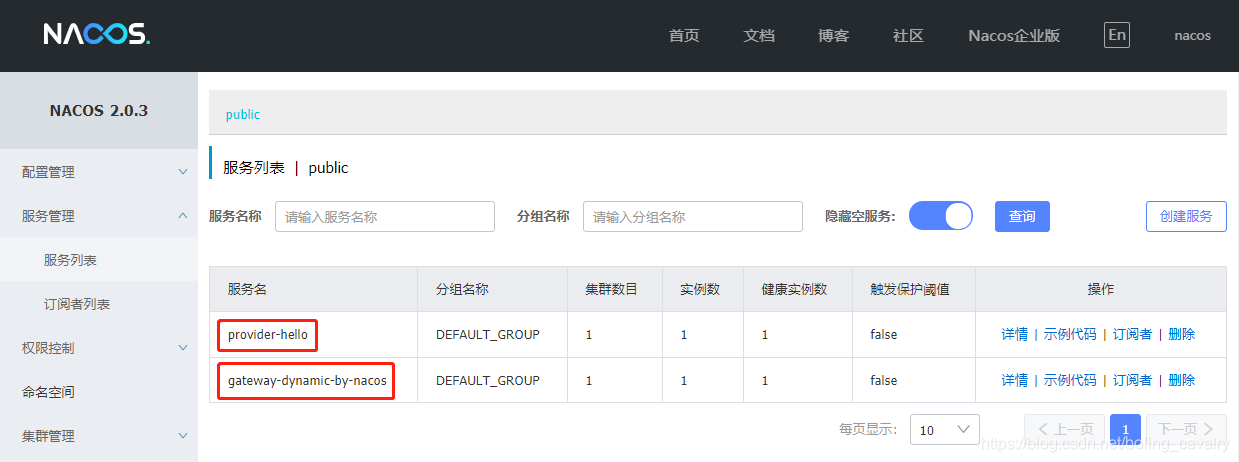Open 博客 in the top navigation
Image resolution: width=1239 pixels, height=462 pixels.
833,35
